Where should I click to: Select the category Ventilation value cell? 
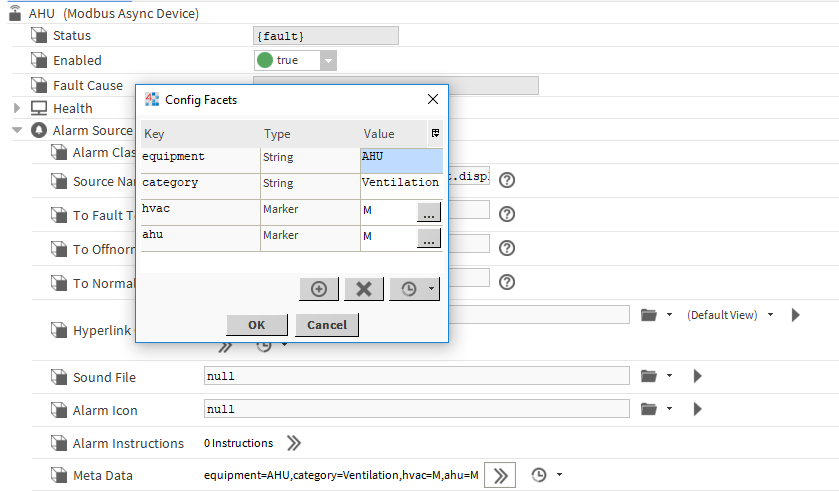coord(400,185)
